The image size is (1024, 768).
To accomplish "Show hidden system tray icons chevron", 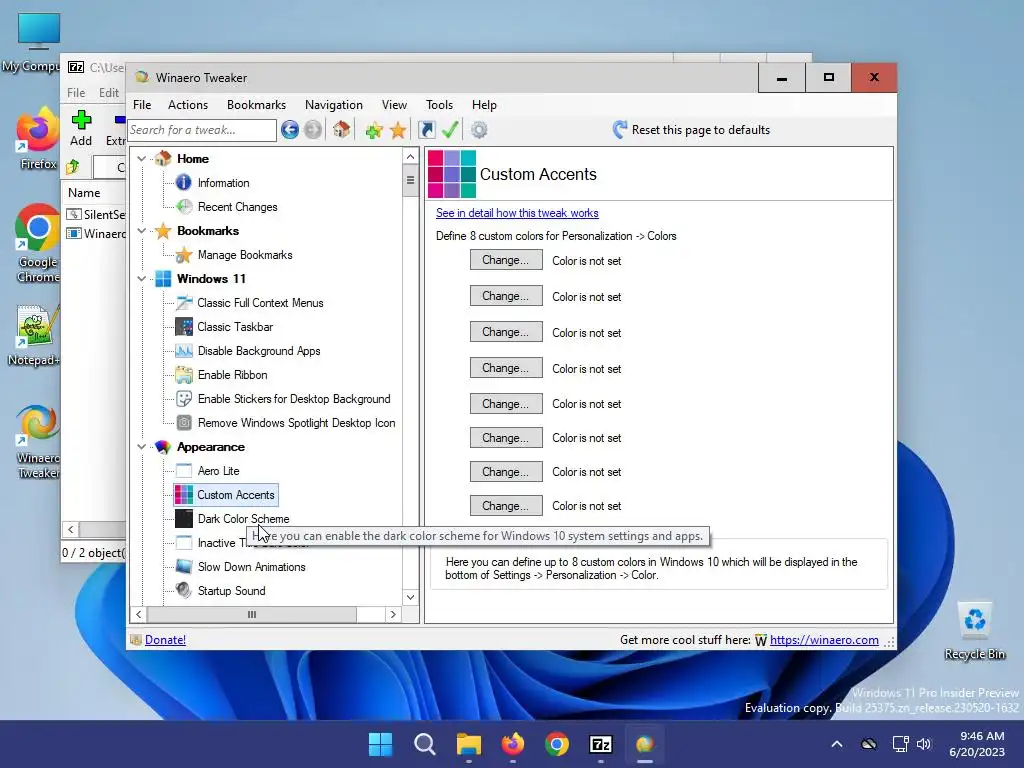I will point(837,744).
